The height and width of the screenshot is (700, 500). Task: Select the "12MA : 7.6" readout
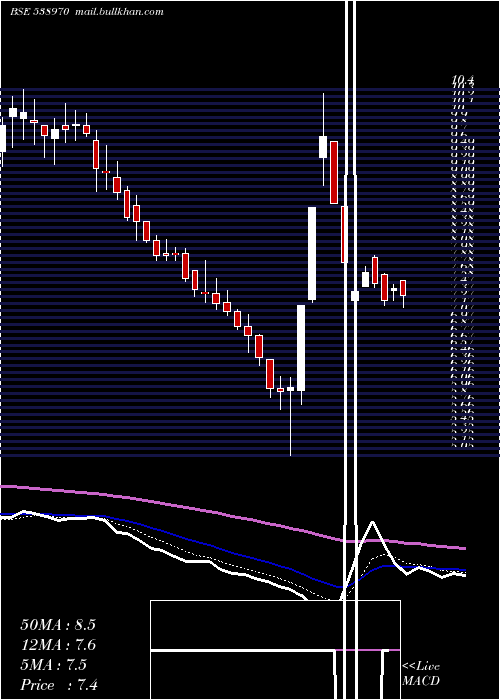58,645
